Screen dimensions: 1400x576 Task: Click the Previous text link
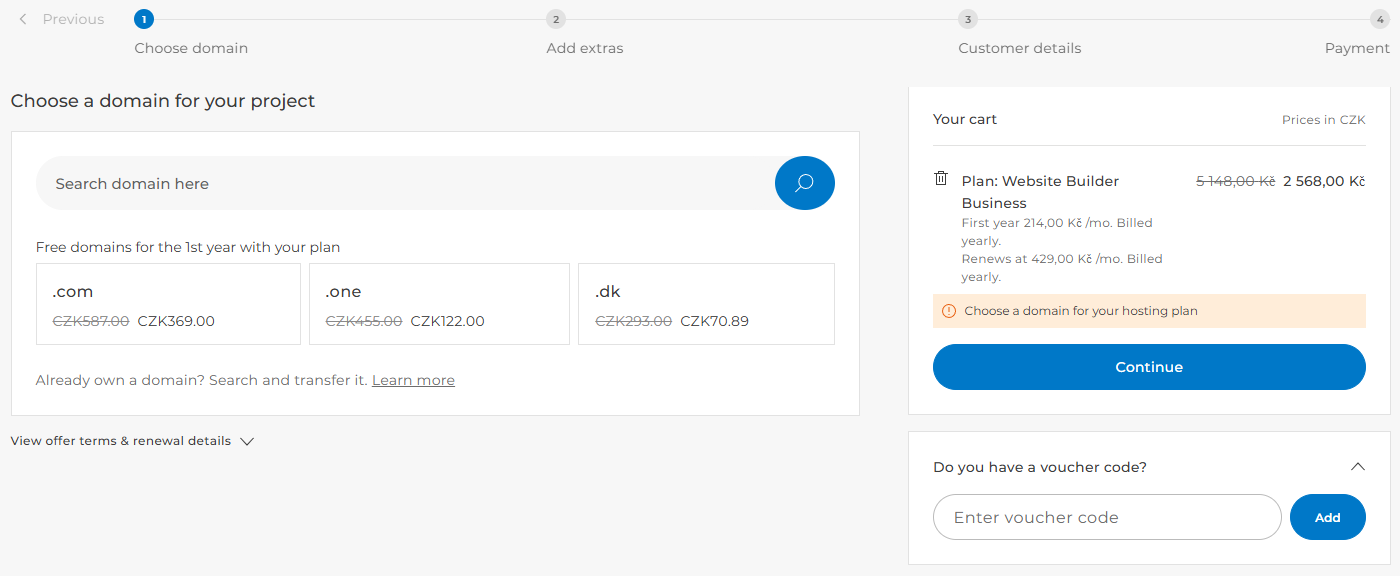point(73,19)
